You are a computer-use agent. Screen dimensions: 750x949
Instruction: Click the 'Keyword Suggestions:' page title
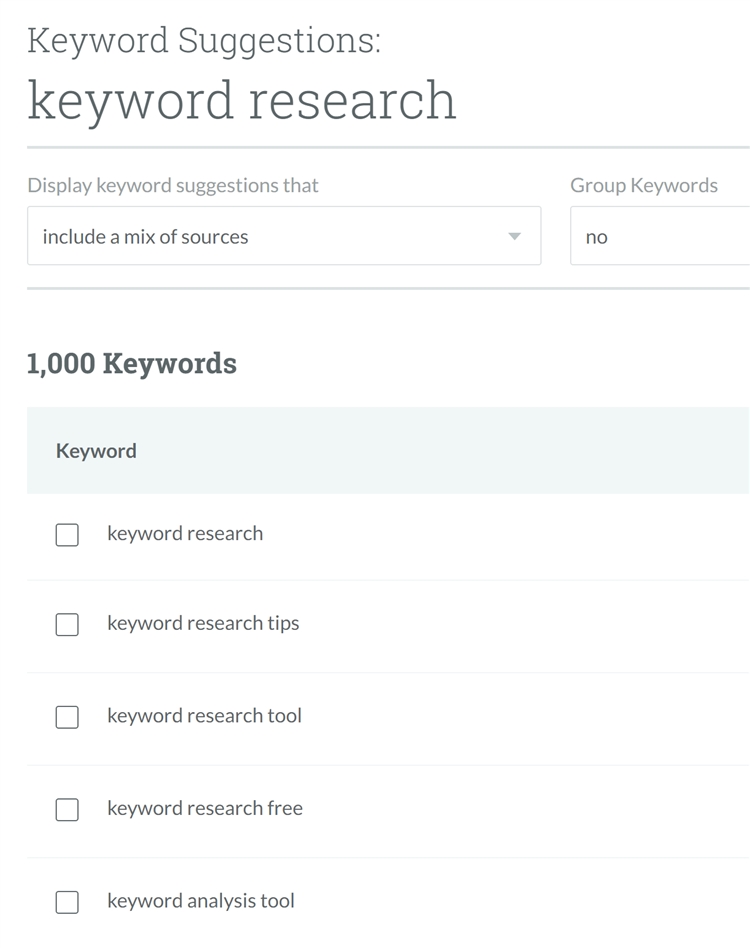[x=204, y=41]
